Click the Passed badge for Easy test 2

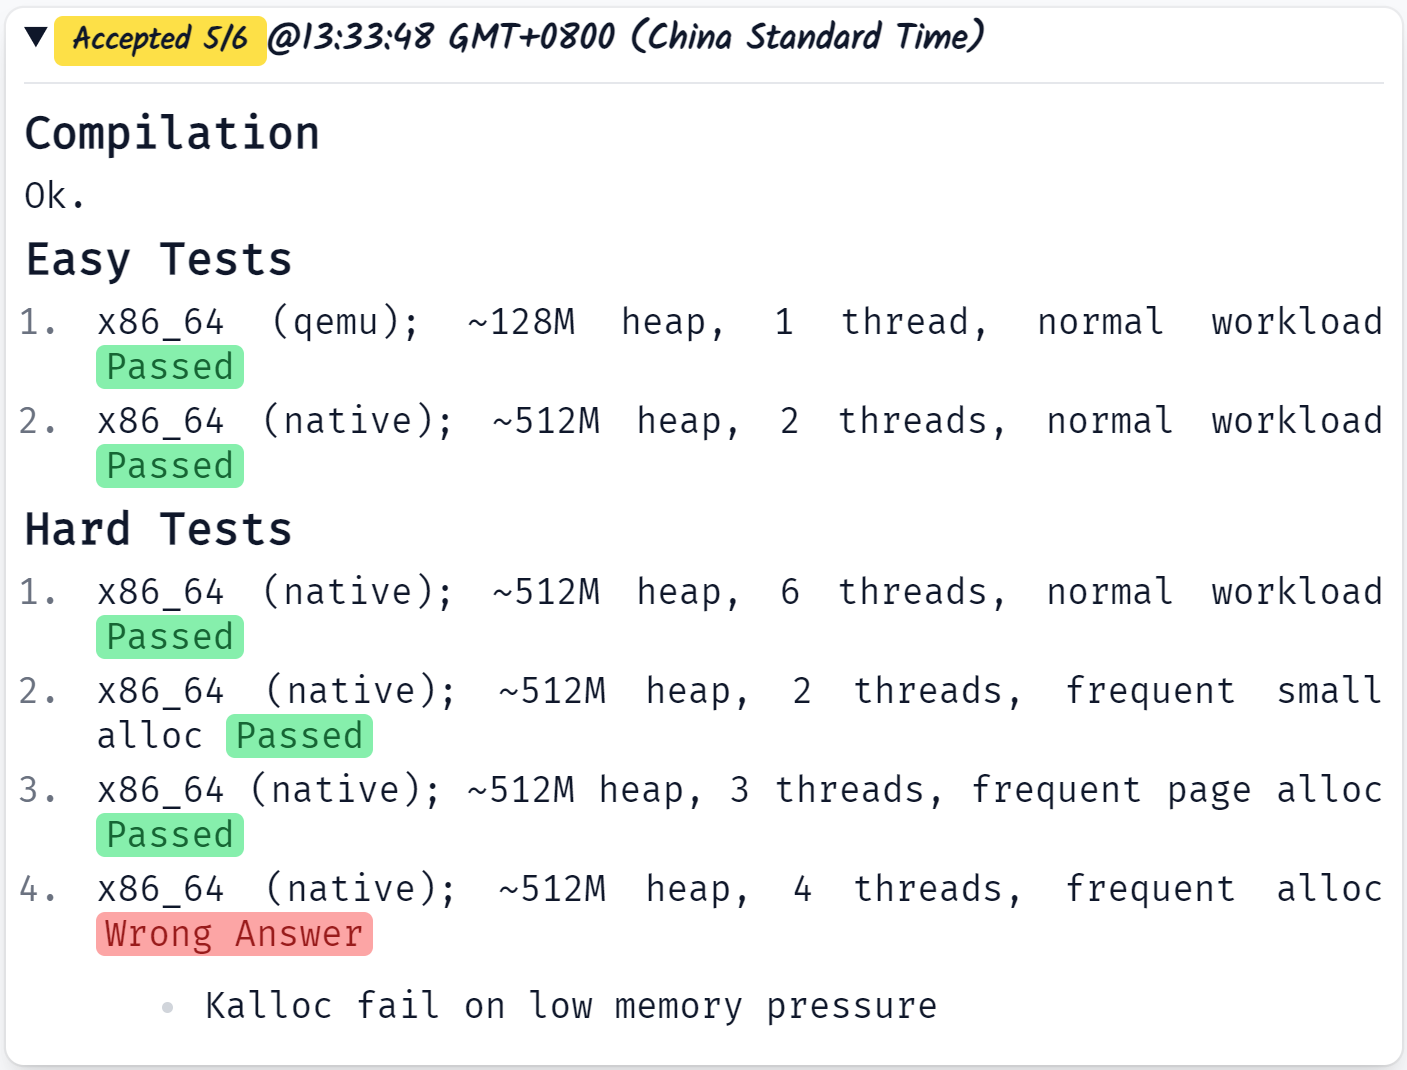170,466
